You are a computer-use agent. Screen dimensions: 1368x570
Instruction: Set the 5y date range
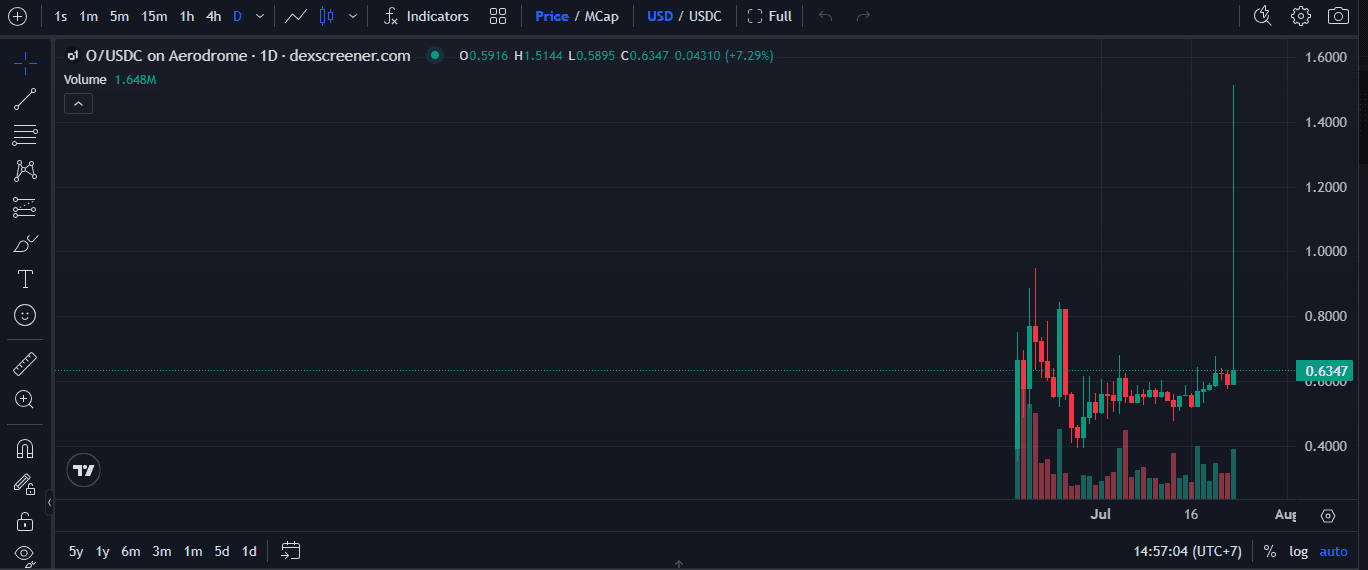(x=76, y=551)
